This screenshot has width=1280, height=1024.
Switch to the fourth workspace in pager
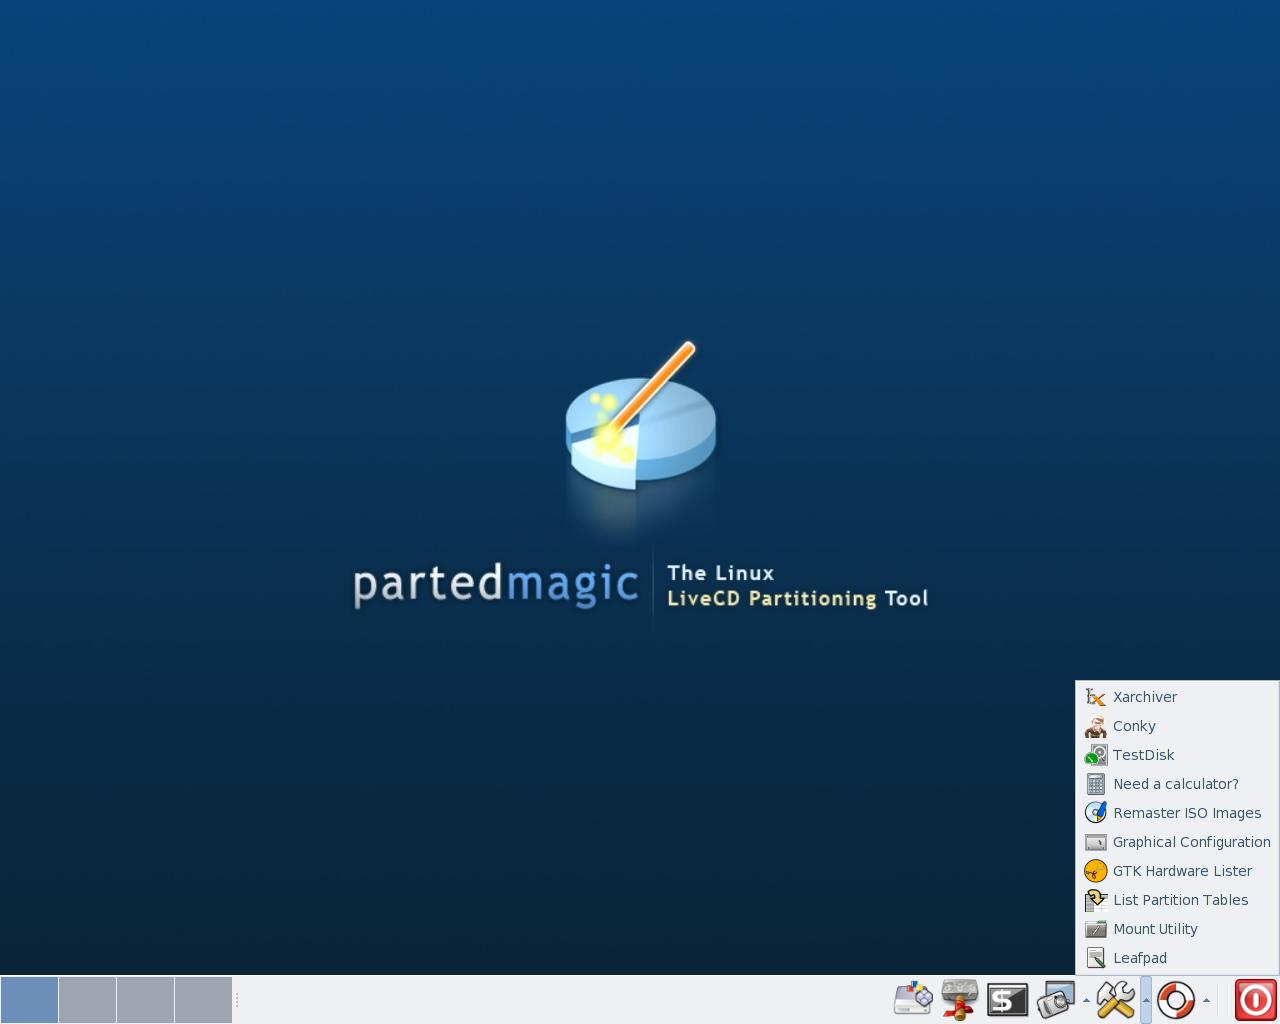[203, 1000]
